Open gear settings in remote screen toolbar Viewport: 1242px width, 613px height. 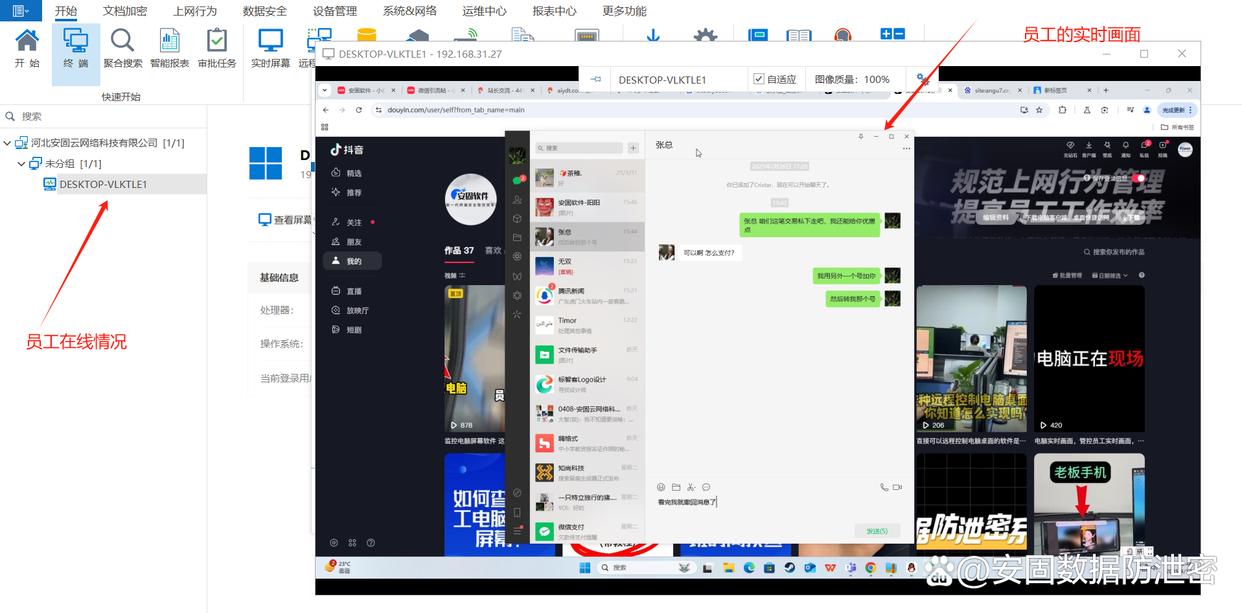coord(922,79)
